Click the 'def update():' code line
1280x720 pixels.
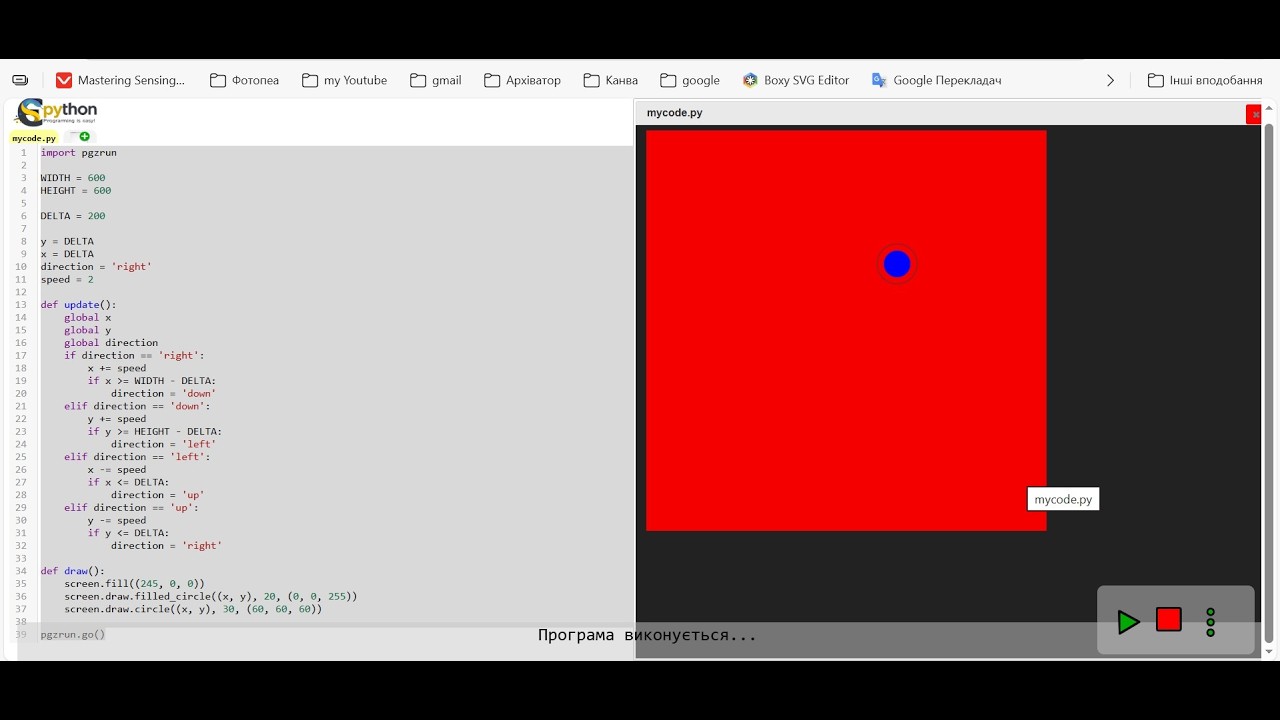click(78, 305)
